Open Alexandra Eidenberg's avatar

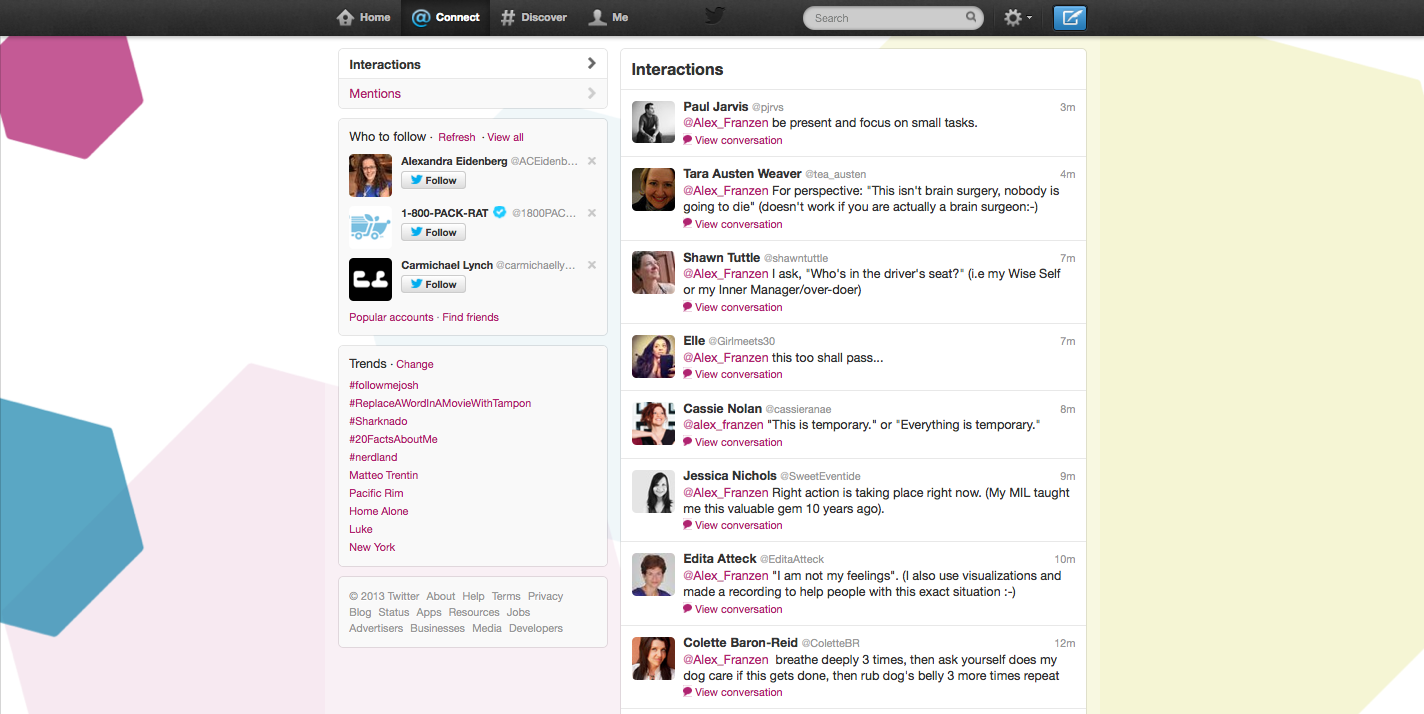point(370,175)
